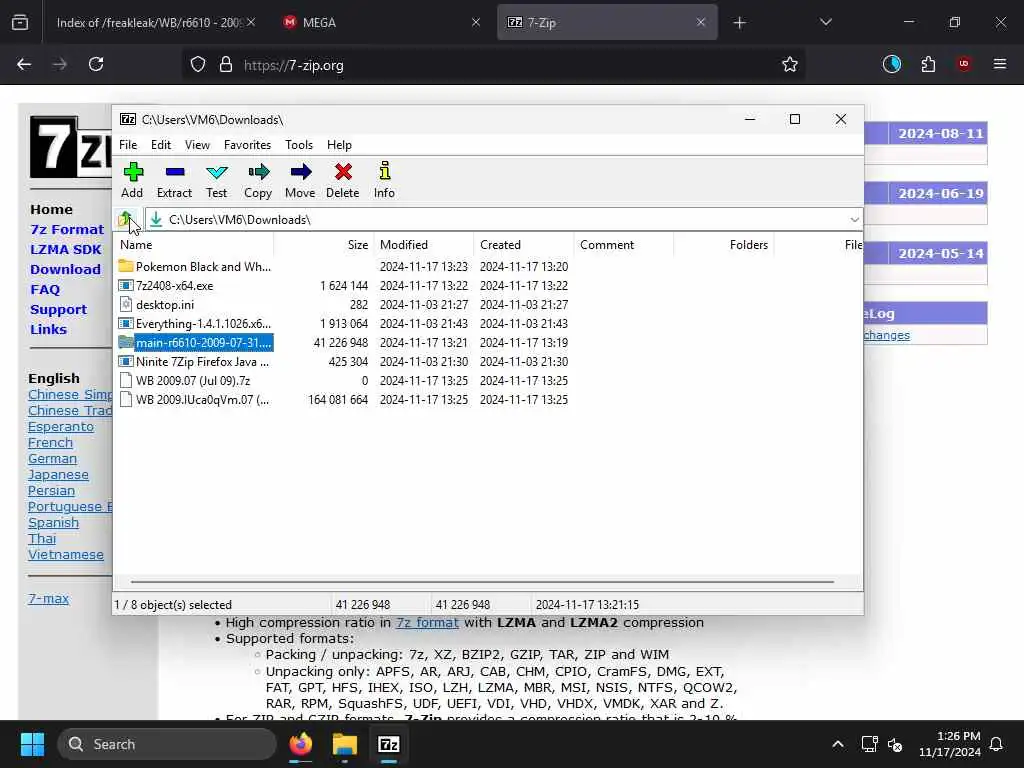The width and height of the screenshot is (1024, 768).
Task: Open the File menu in 7-Zip
Action: 128,144
